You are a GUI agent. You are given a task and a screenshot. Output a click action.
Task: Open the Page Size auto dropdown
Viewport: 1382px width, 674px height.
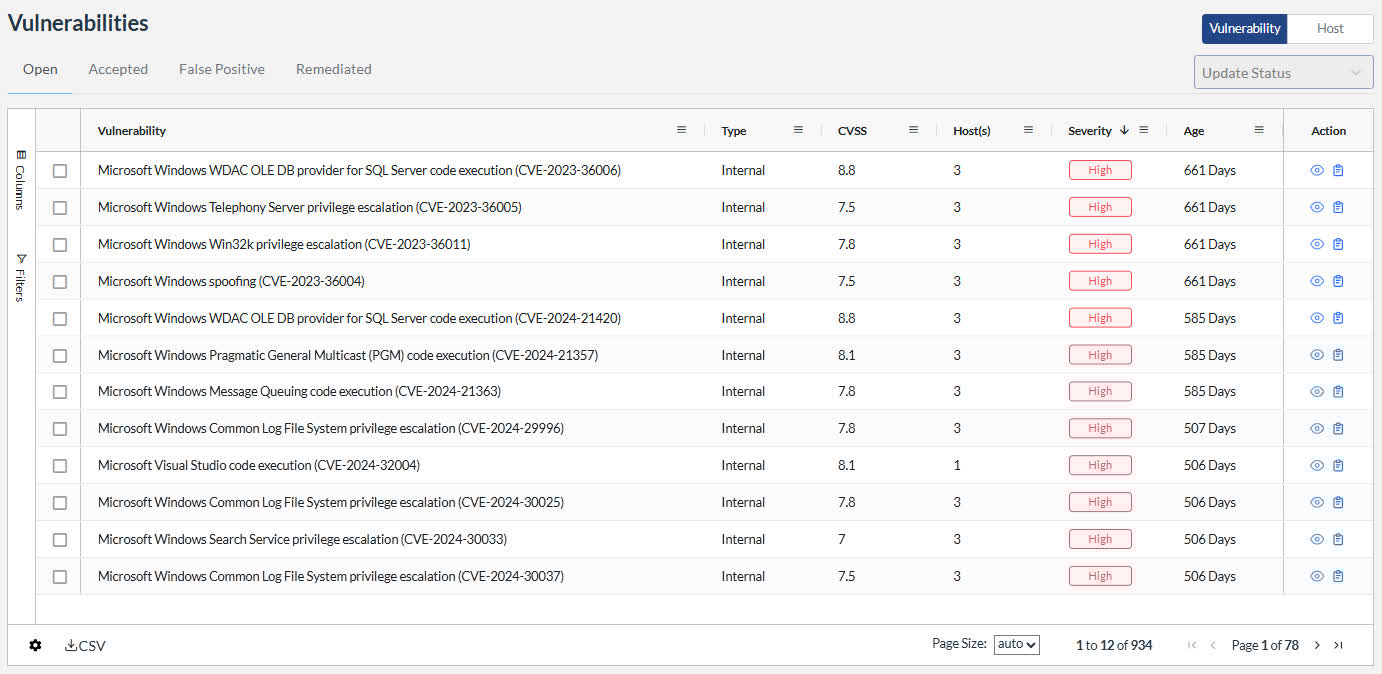tap(1017, 645)
